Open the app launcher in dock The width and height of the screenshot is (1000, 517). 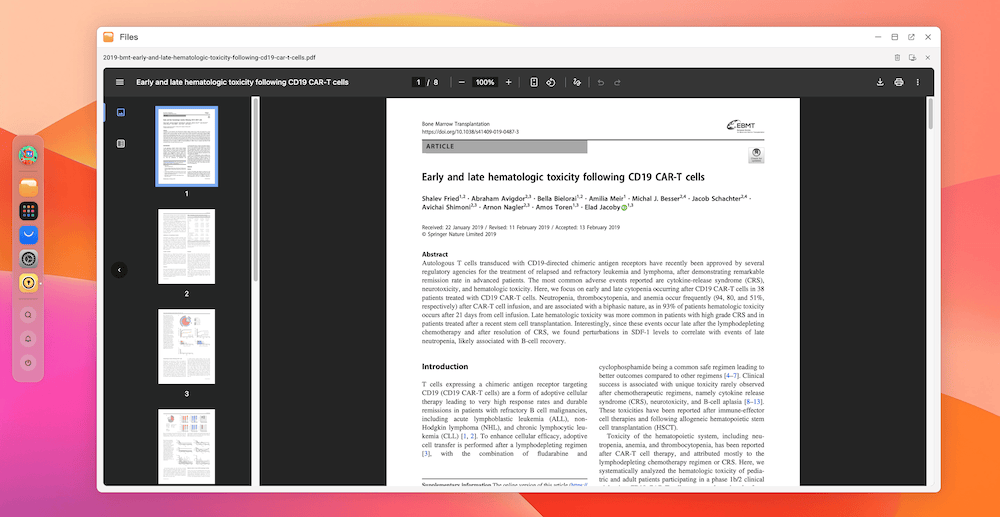28,211
